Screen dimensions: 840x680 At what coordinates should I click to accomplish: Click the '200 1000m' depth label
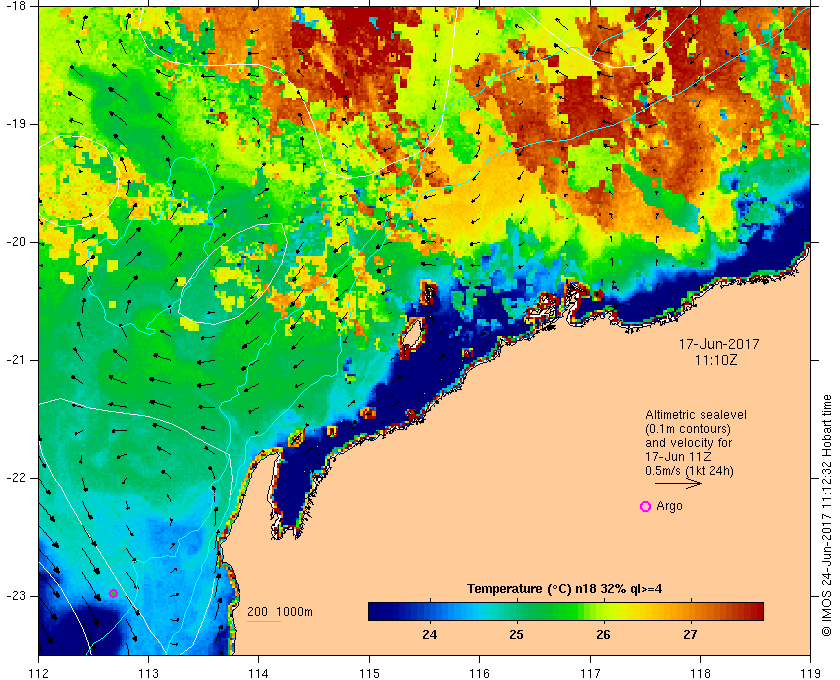pyautogui.click(x=280, y=611)
